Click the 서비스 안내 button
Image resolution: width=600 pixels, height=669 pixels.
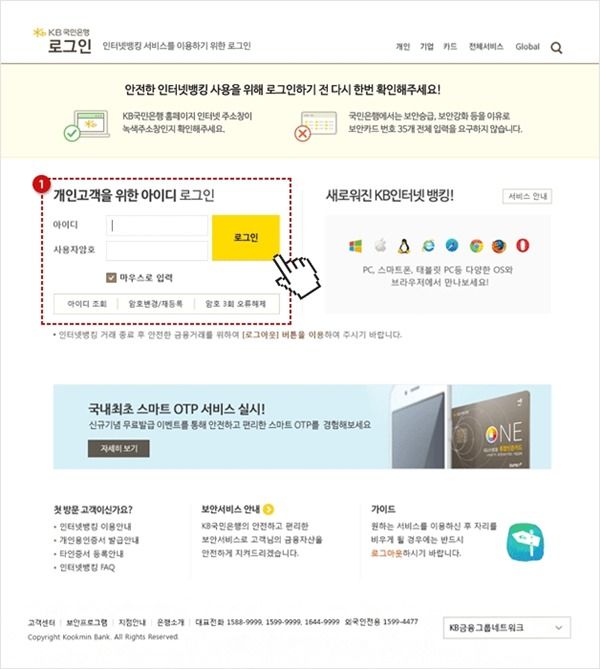[x=527, y=196]
